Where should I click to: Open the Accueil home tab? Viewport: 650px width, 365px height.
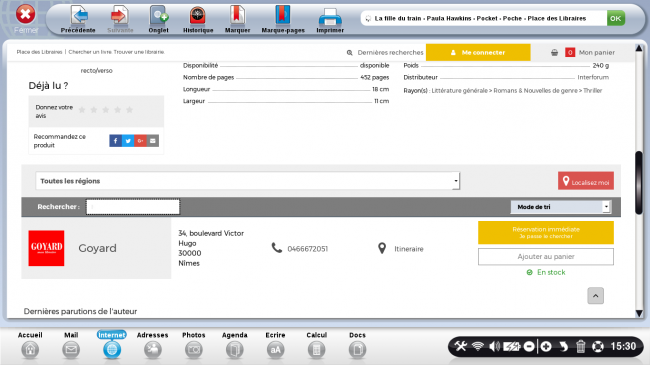pos(30,346)
